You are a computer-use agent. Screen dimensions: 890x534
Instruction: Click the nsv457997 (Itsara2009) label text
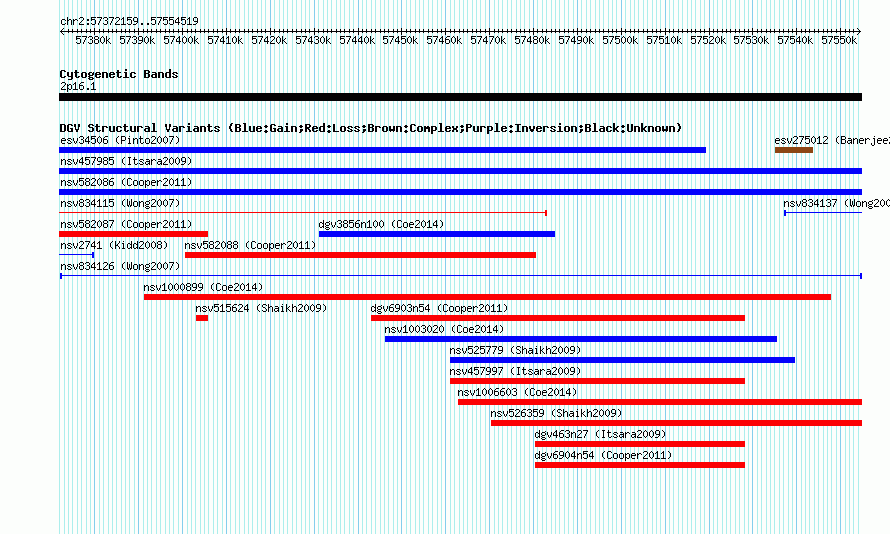point(515,371)
